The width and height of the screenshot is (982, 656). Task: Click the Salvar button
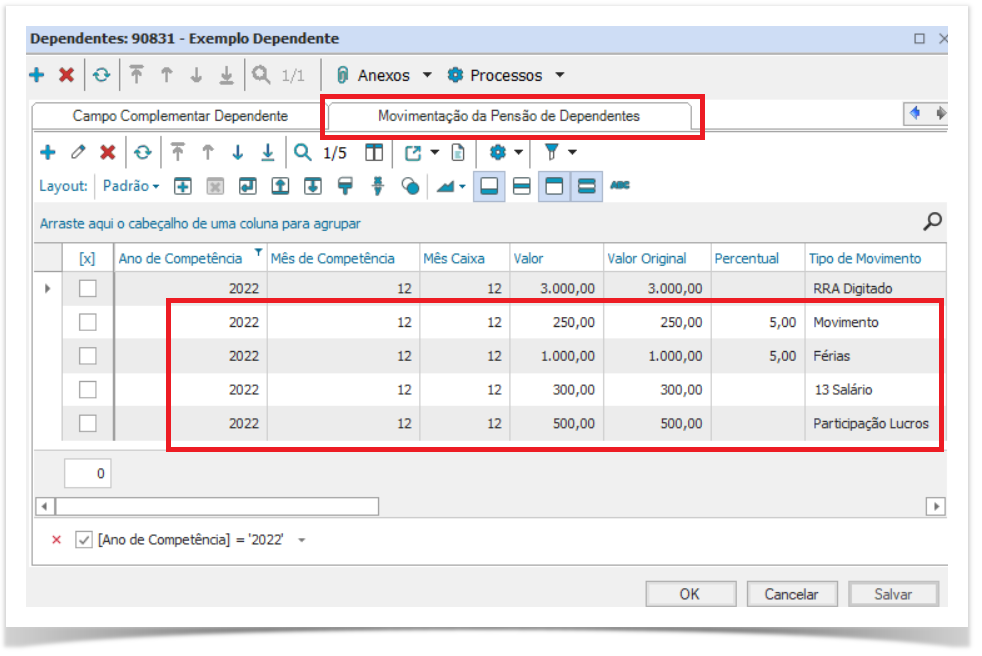coord(893,594)
